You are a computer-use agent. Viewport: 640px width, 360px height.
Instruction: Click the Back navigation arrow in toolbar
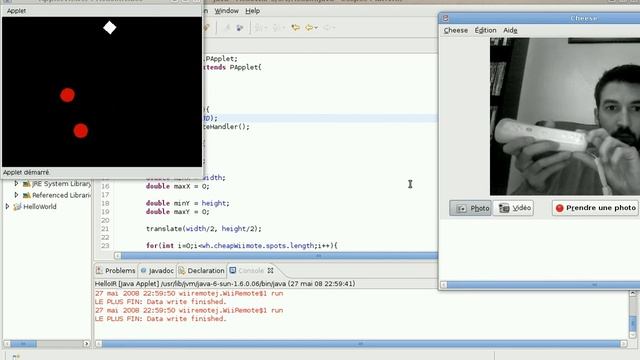(309, 28)
